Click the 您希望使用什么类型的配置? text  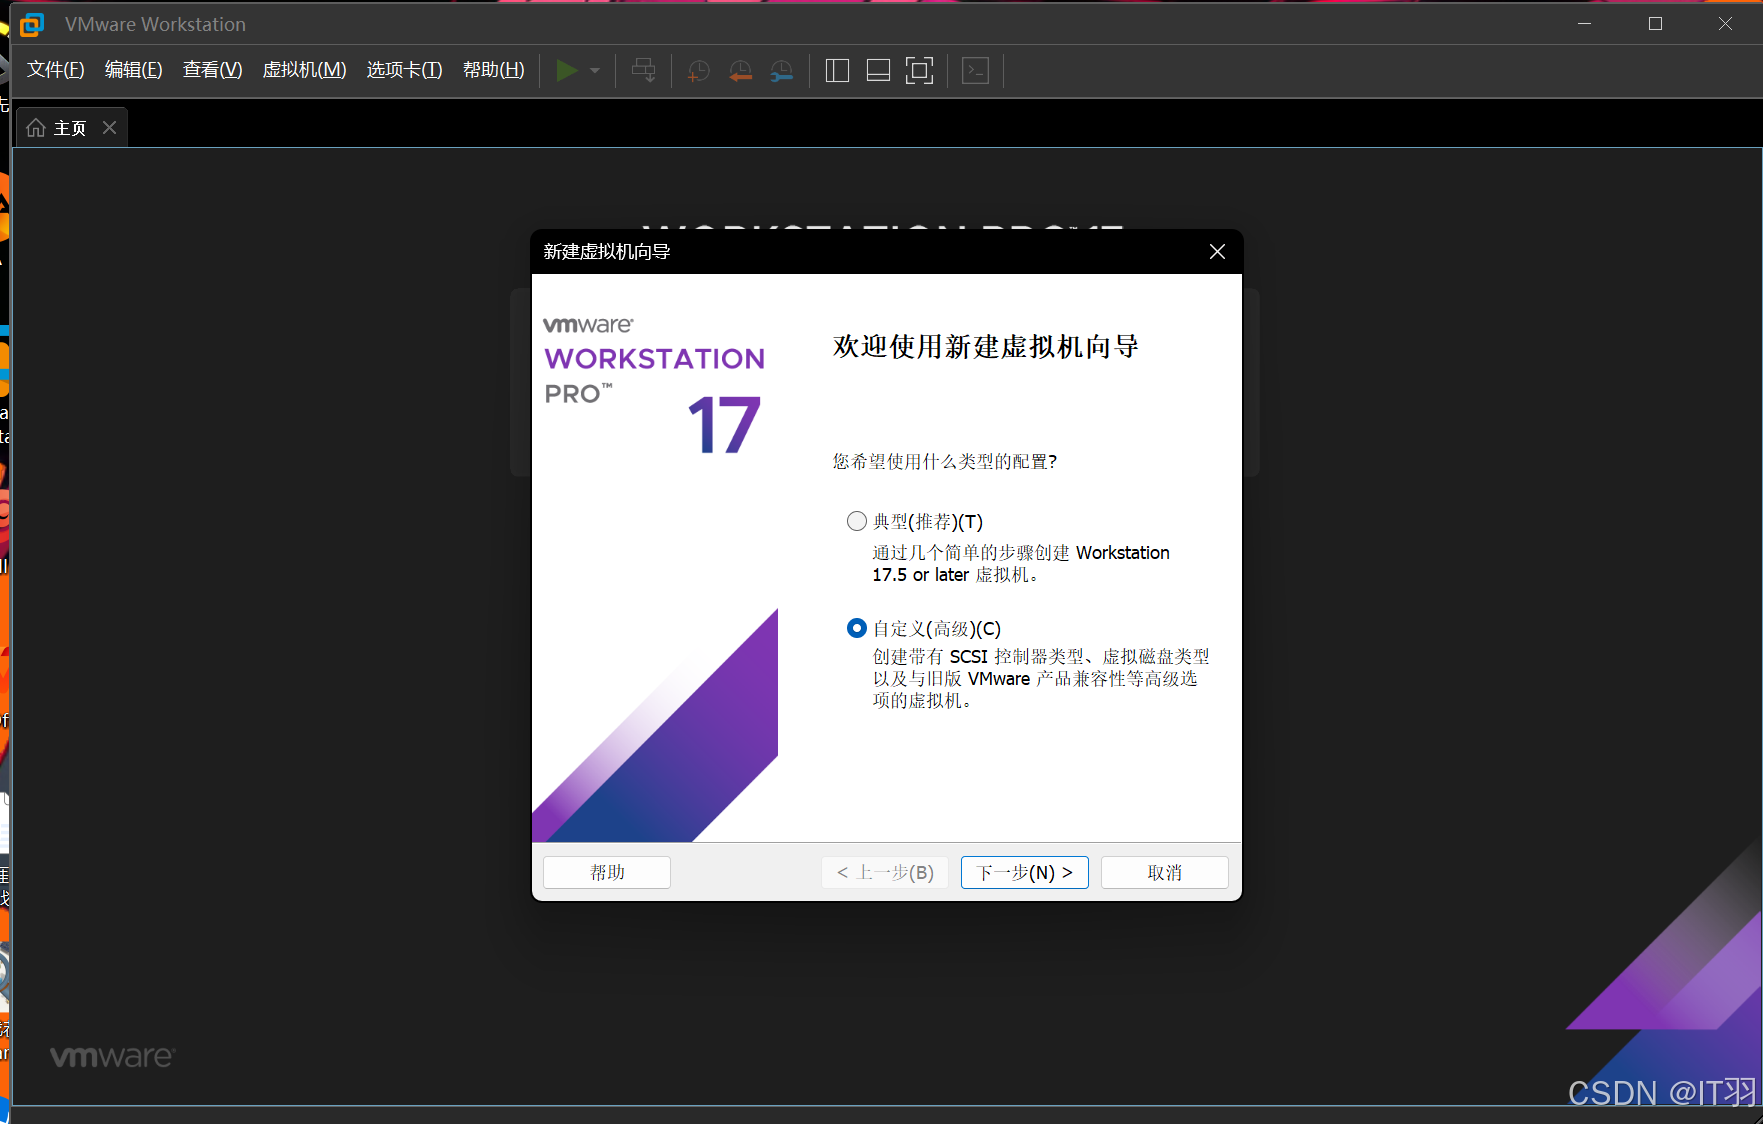click(945, 461)
